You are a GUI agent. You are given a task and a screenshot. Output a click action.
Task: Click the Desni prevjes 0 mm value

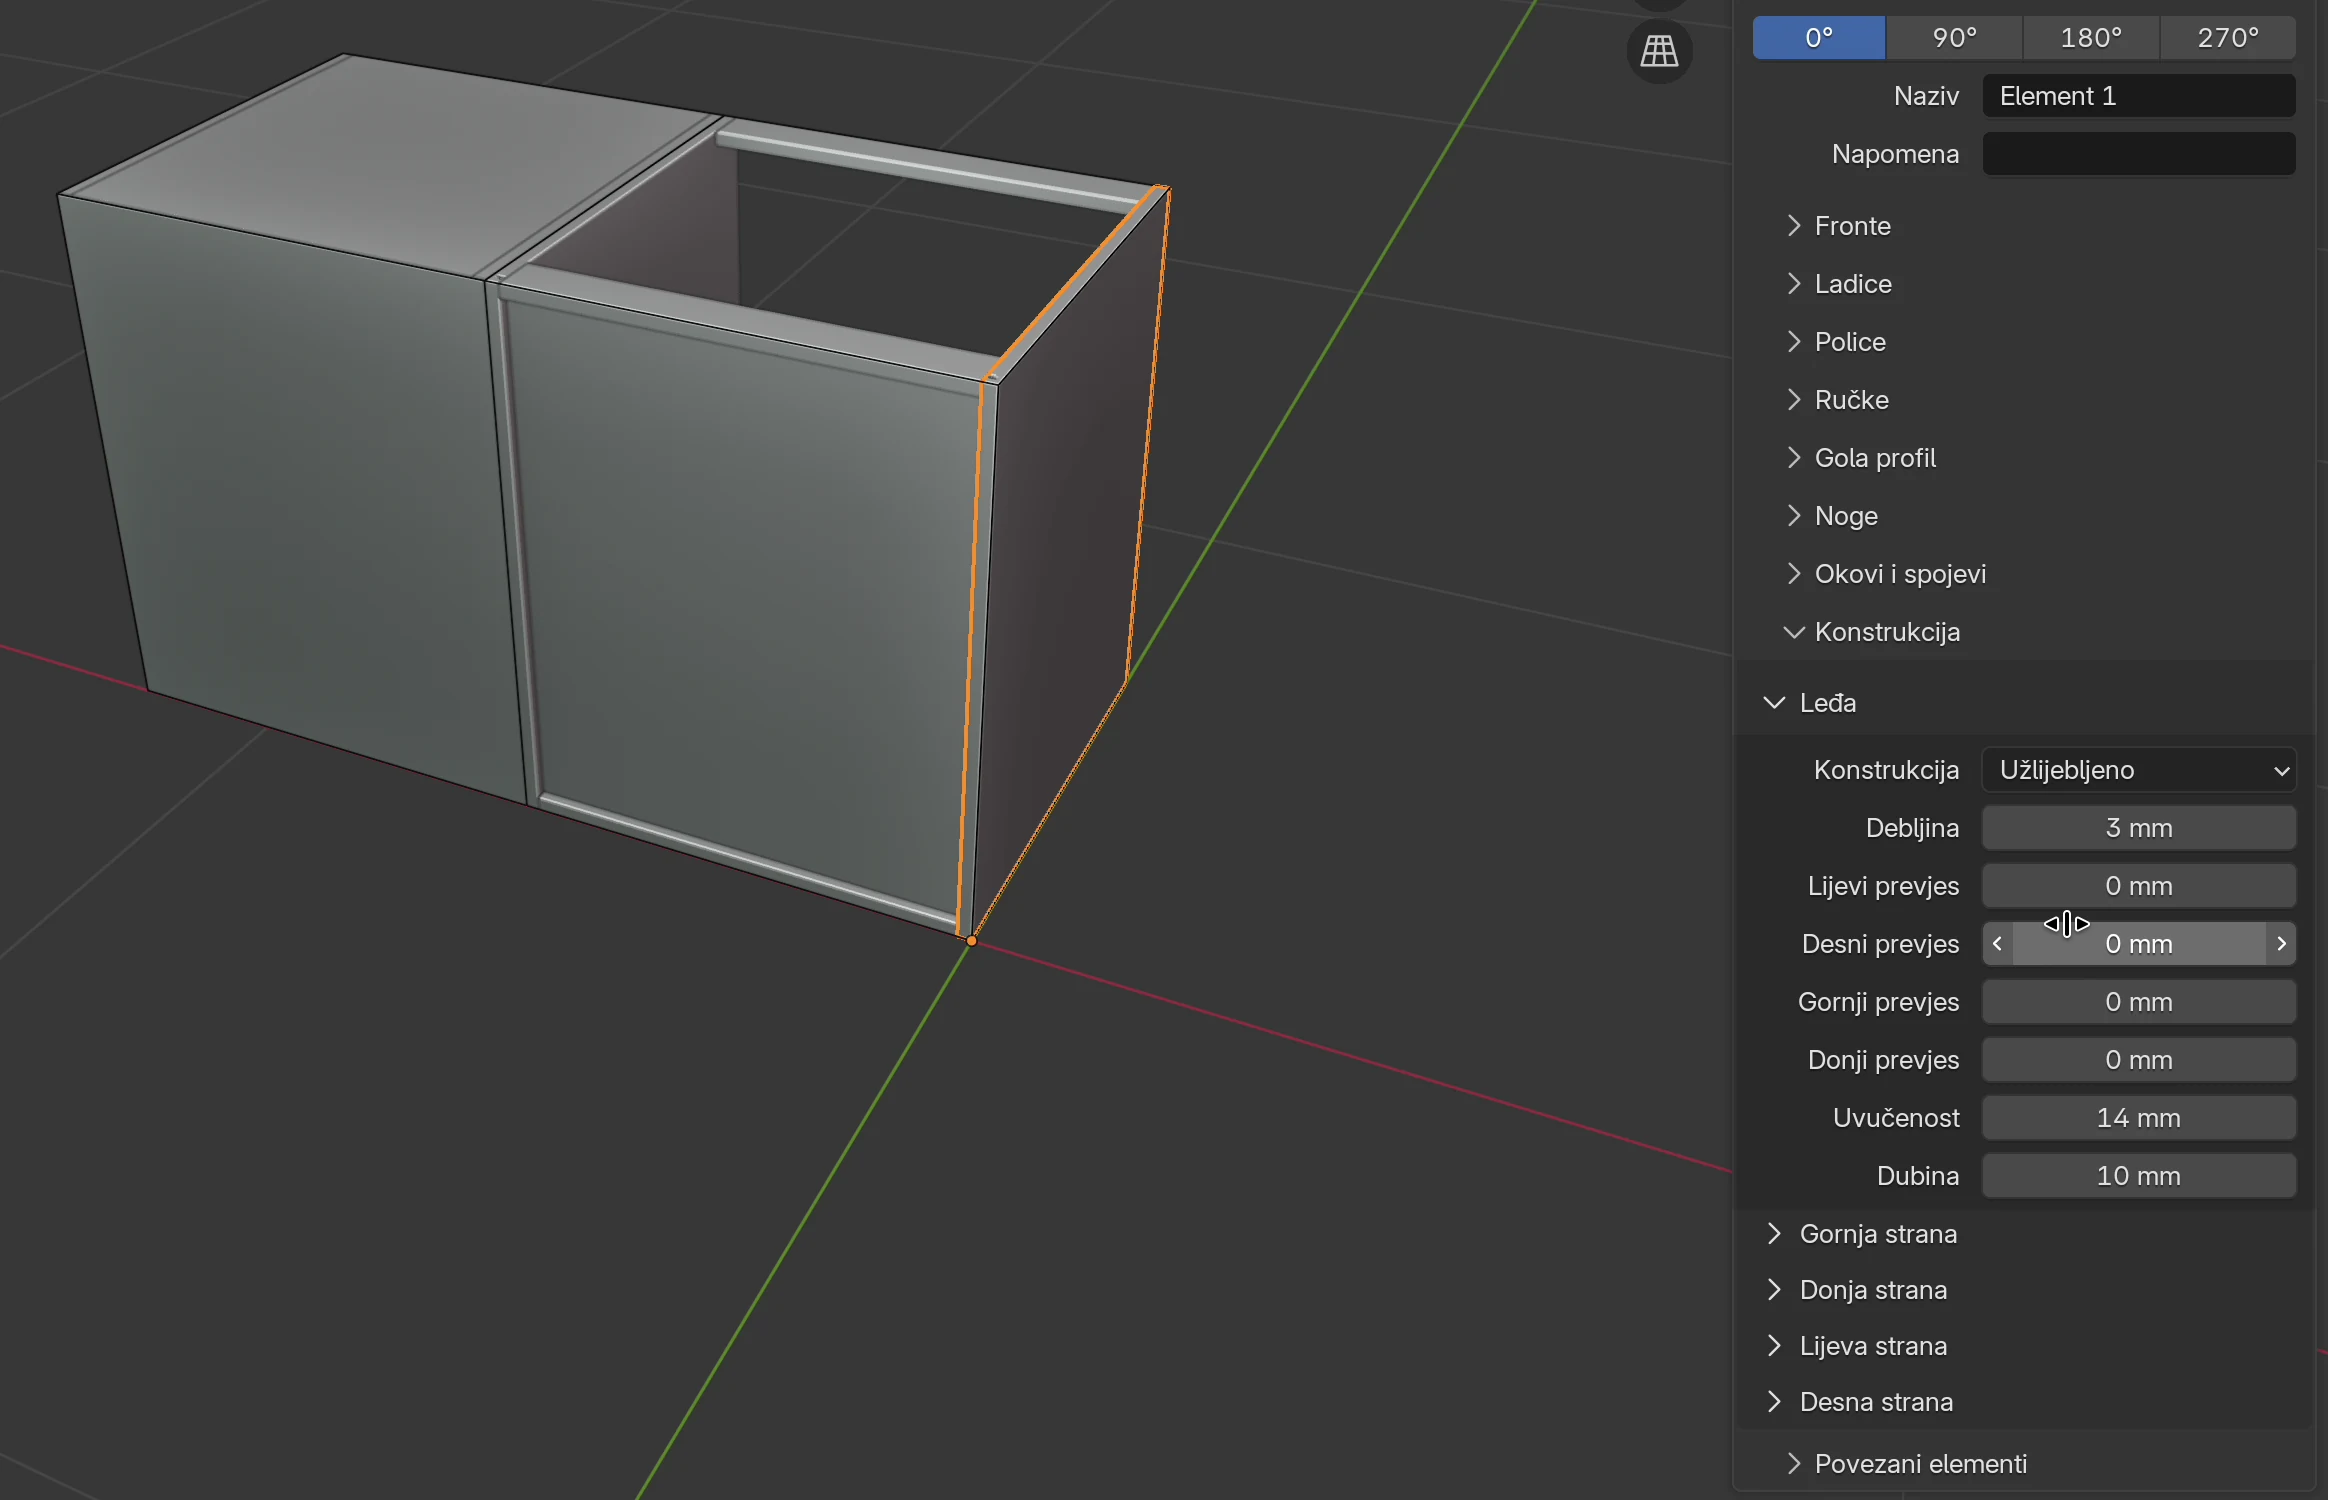coord(2139,944)
